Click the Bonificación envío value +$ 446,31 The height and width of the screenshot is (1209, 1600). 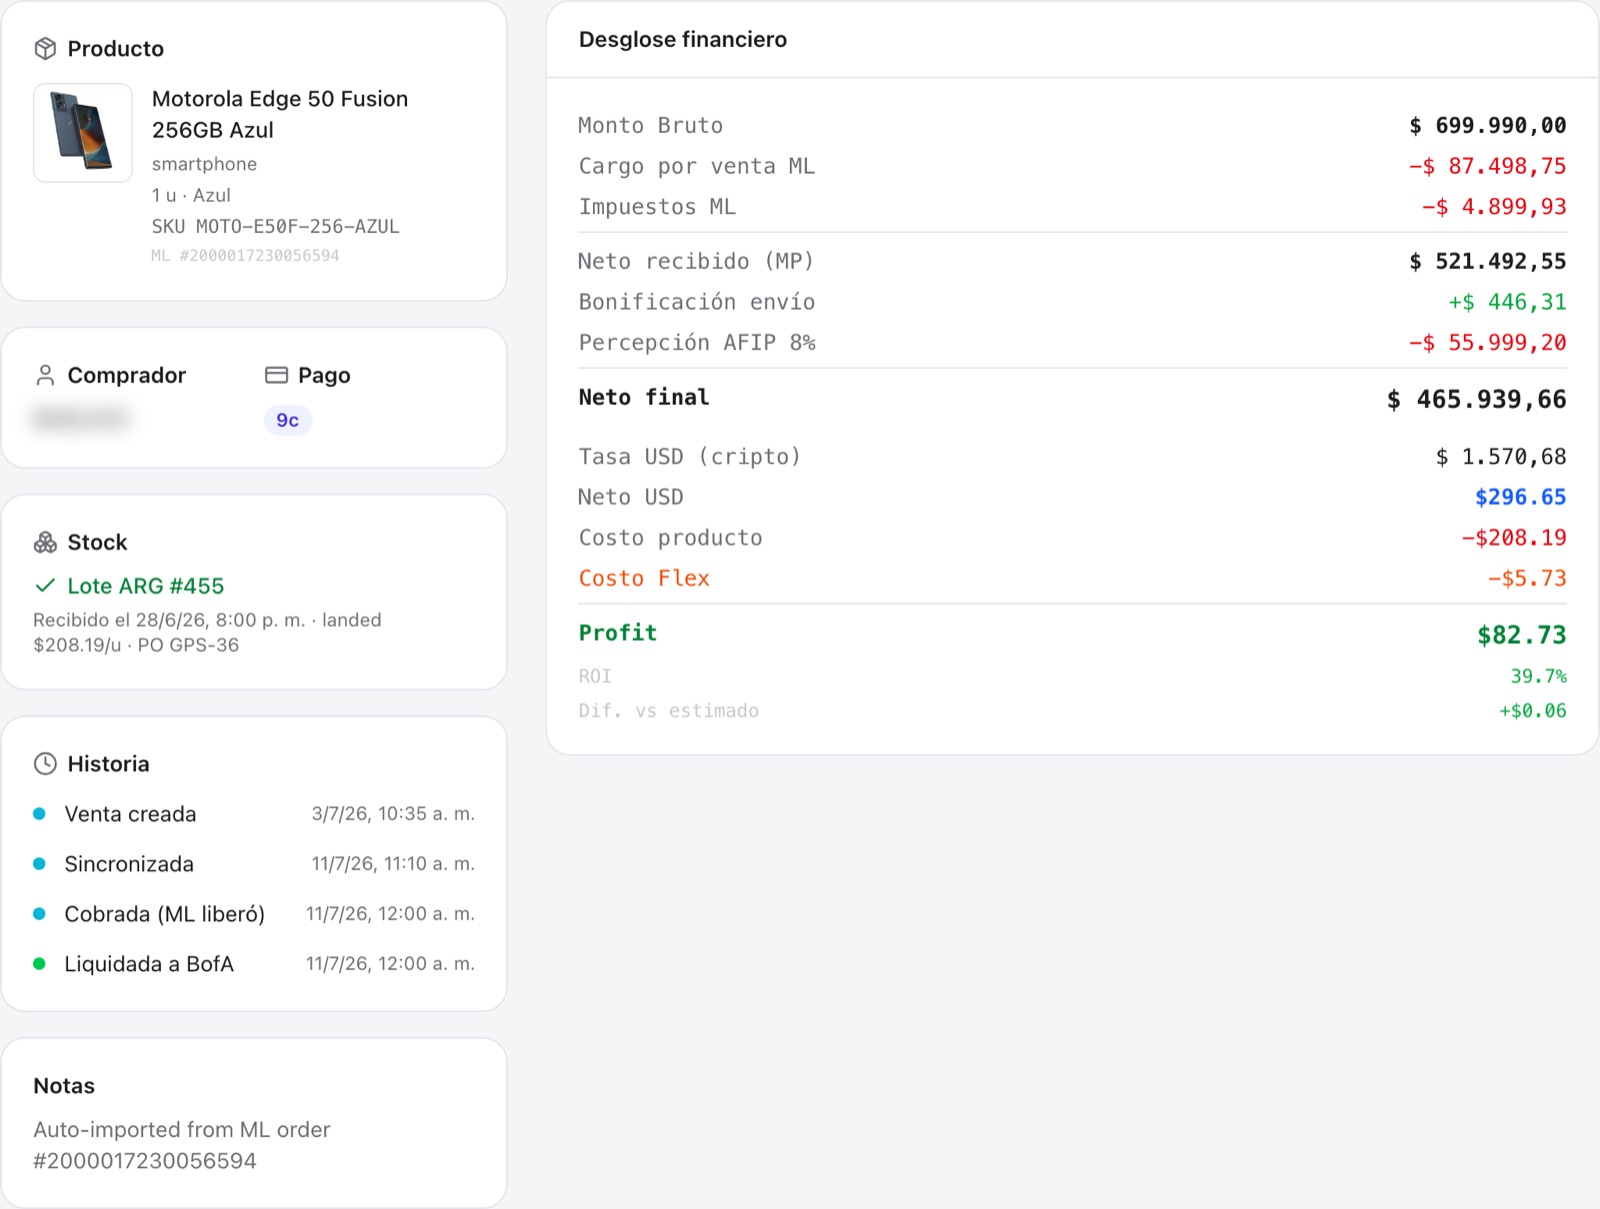(1507, 302)
